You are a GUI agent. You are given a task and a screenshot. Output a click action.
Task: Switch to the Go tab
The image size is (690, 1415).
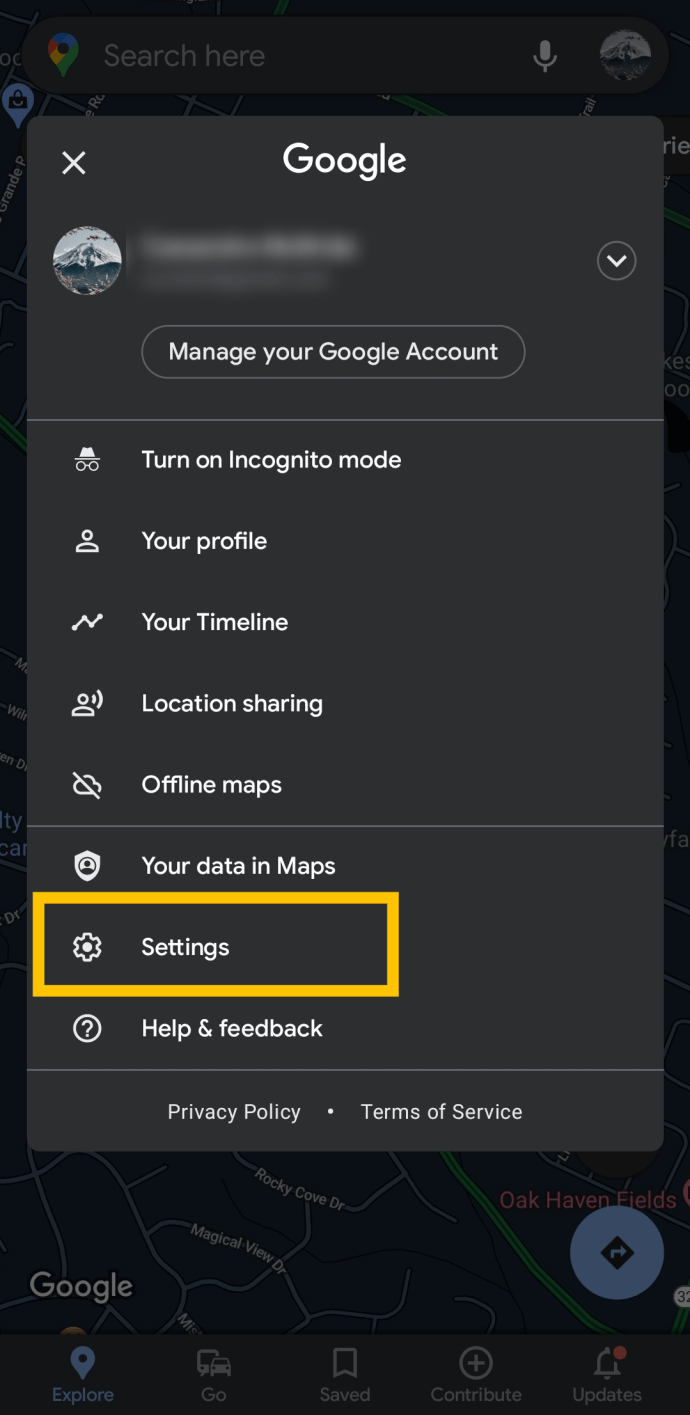pyautogui.click(x=214, y=1375)
